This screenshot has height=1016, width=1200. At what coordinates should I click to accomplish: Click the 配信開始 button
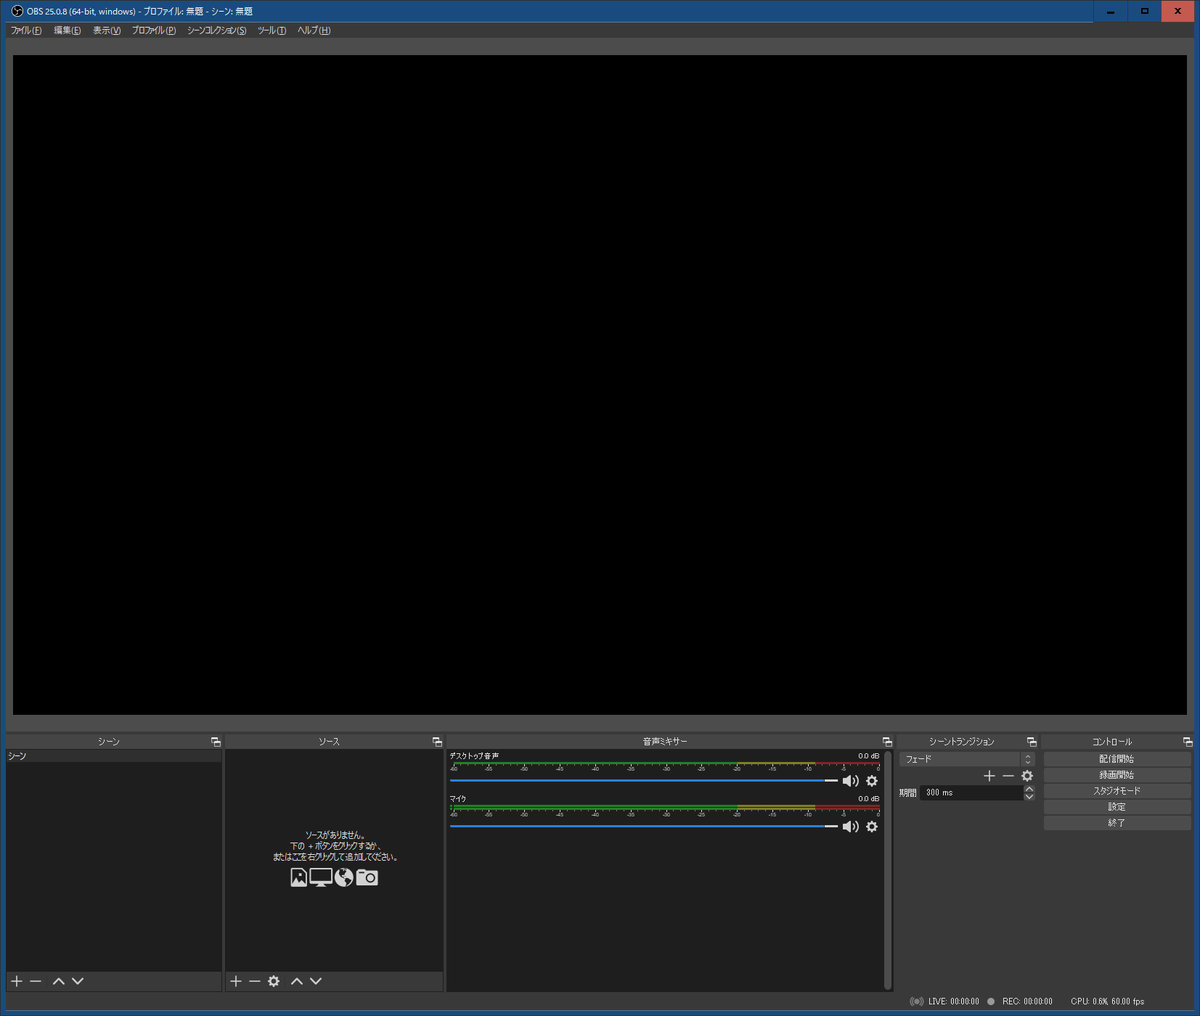tap(1117, 759)
